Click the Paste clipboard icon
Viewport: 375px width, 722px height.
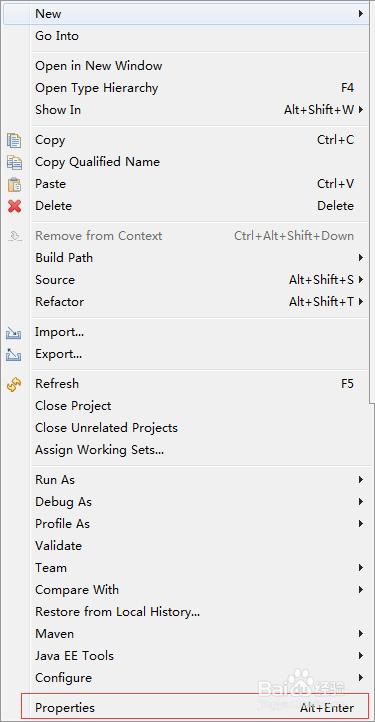tap(14, 184)
